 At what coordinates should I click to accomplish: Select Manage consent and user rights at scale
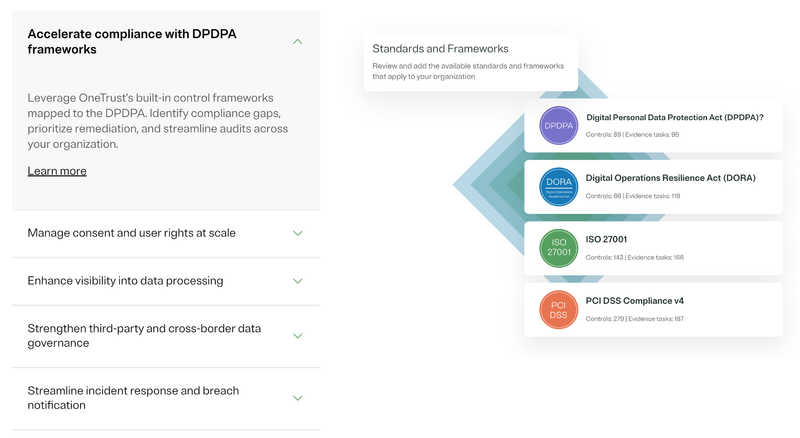click(132, 233)
